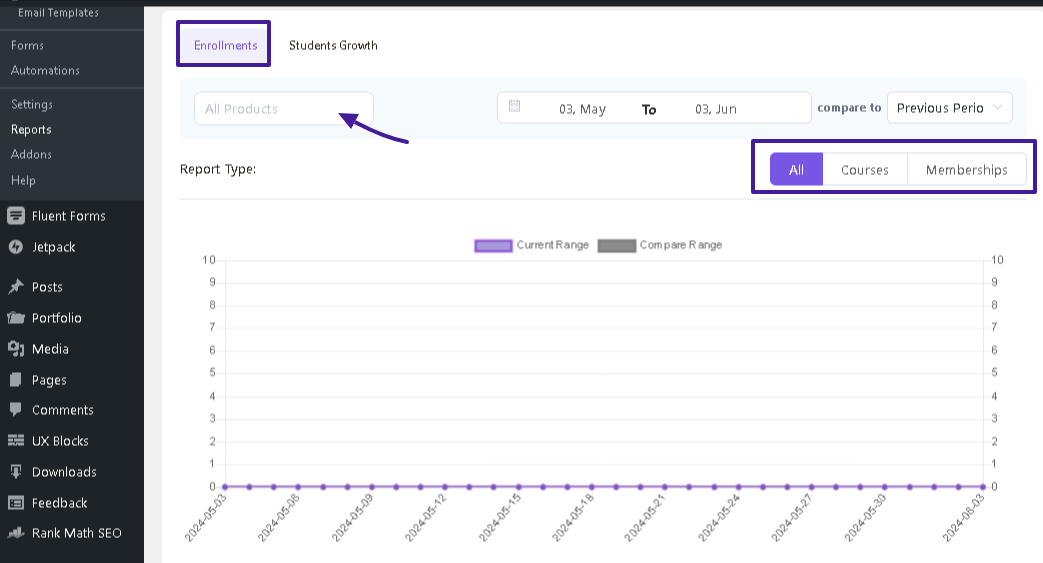
Task: Open Help submenu item
Action: [x=23, y=180]
